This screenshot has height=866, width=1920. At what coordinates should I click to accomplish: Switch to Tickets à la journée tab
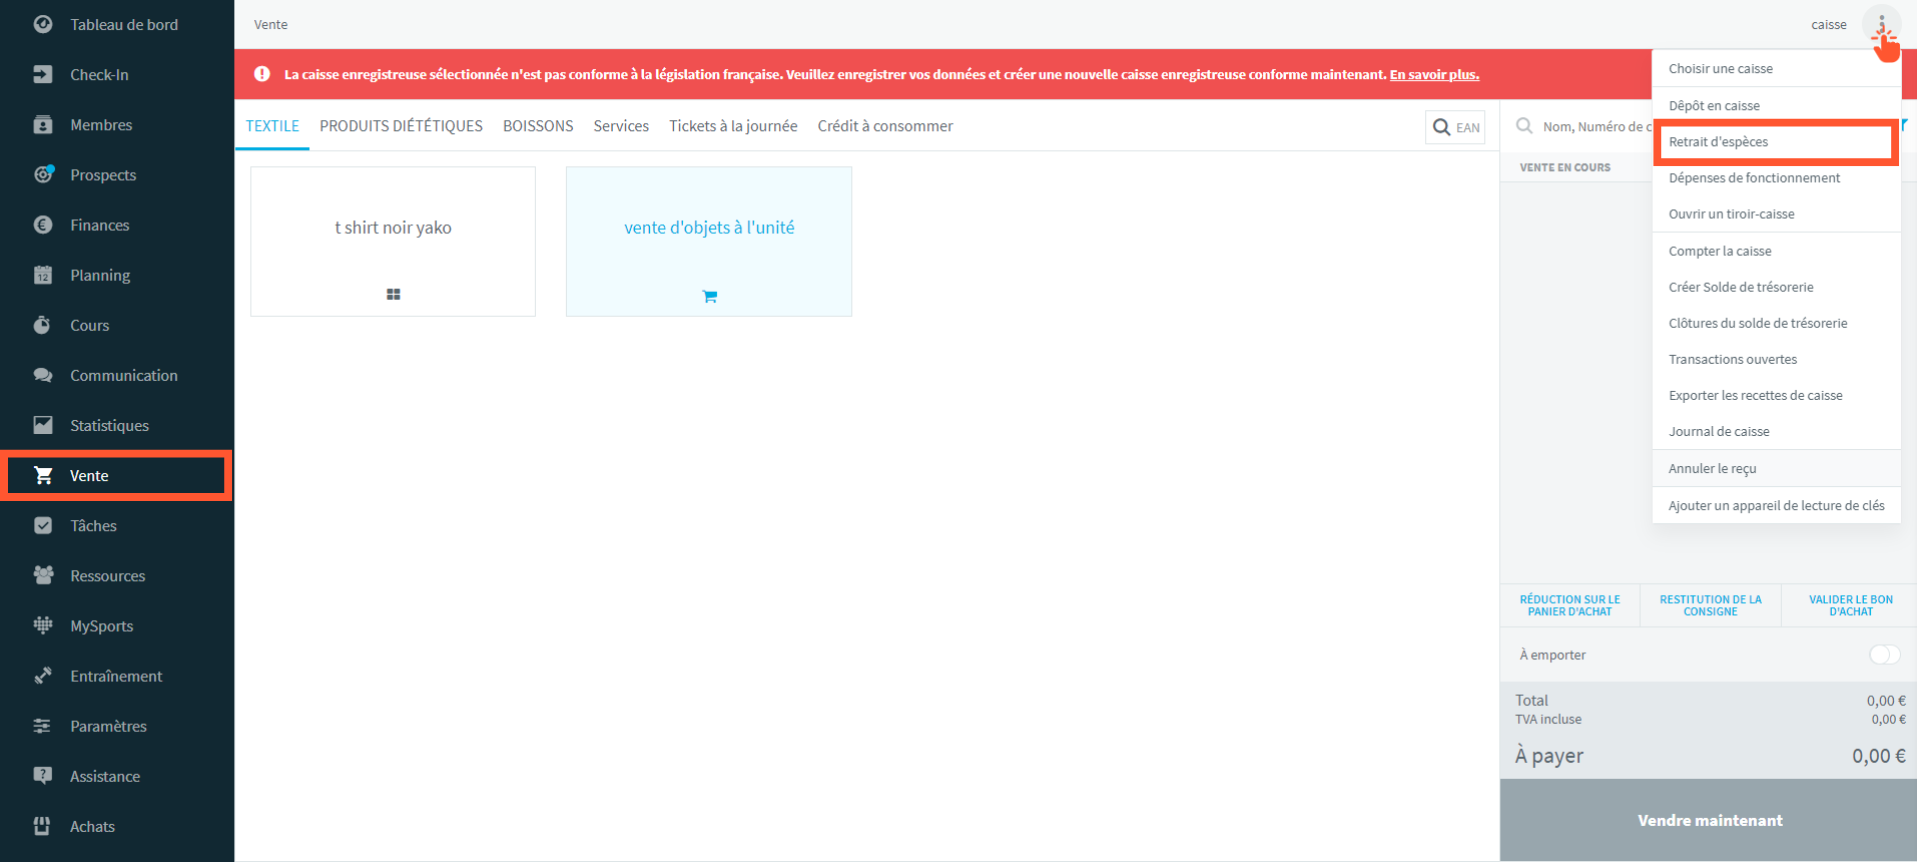point(733,126)
